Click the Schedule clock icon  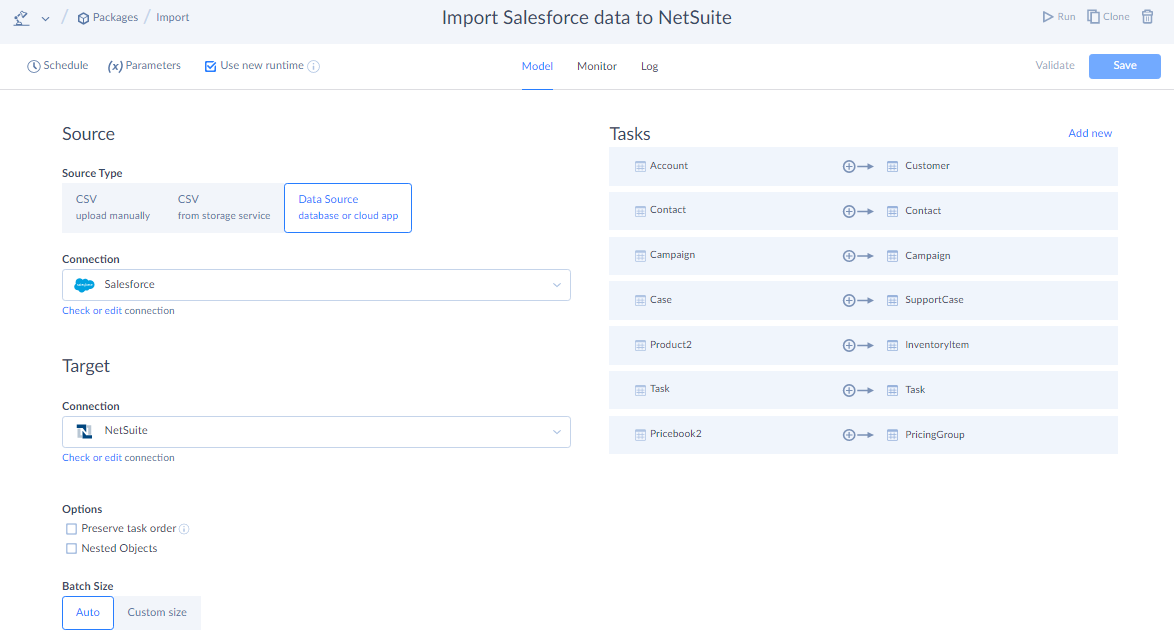(34, 66)
